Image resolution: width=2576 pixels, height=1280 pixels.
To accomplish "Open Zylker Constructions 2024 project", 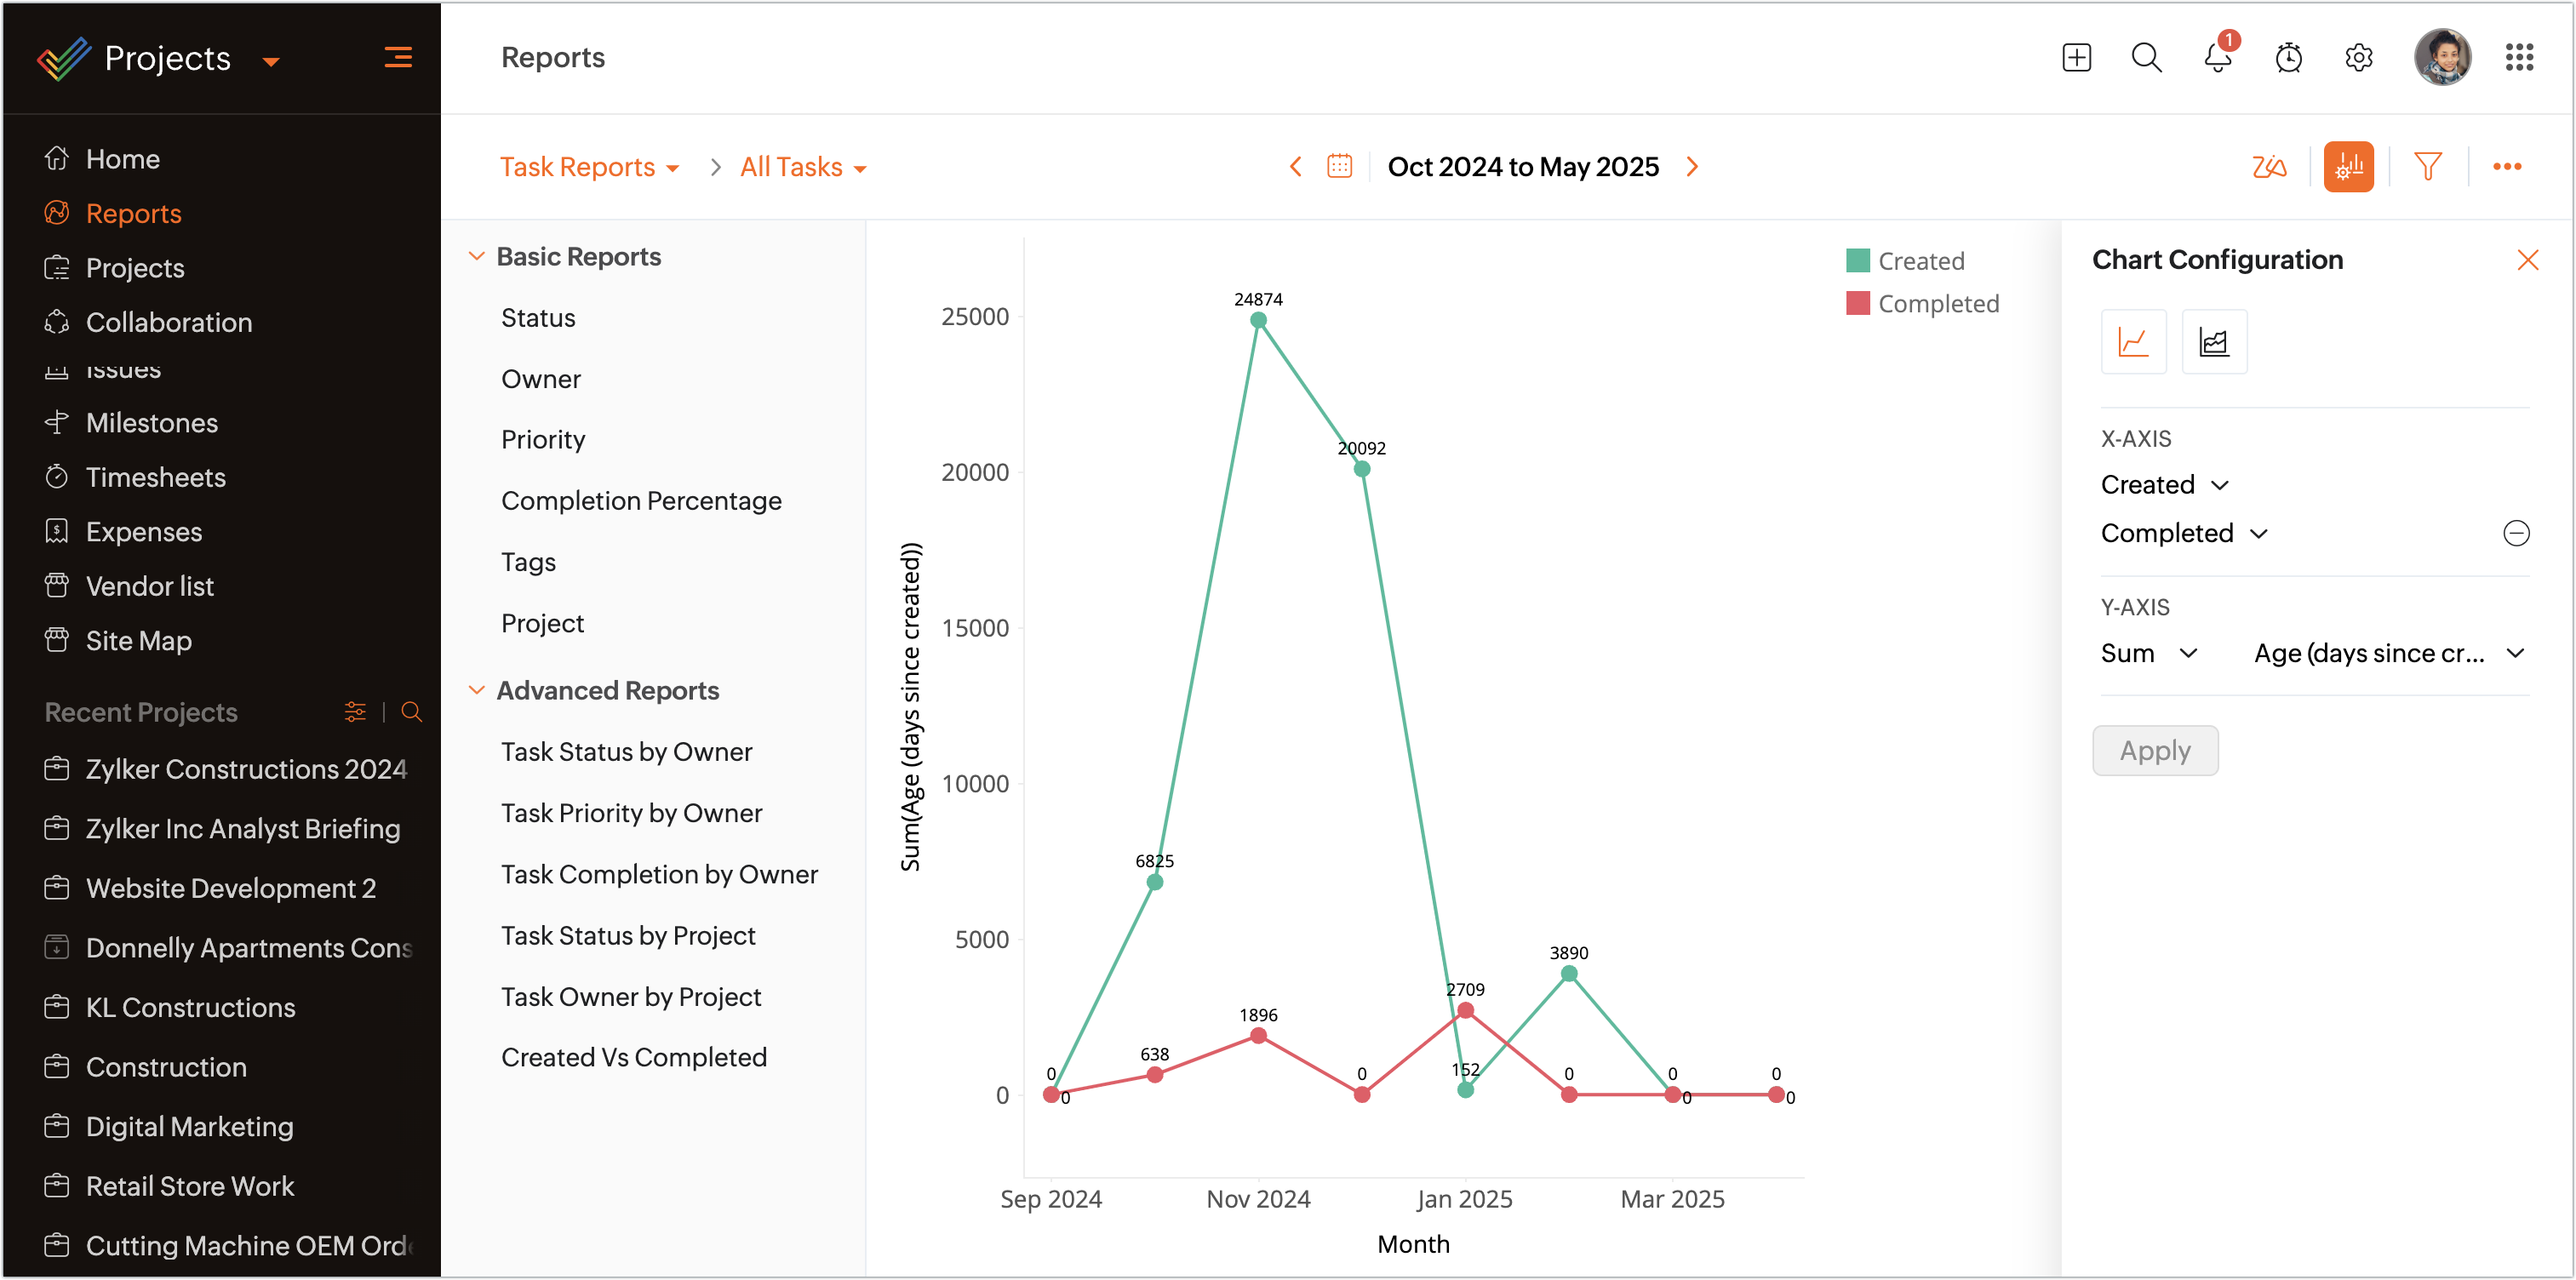I will pyautogui.click(x=245, y=769).
